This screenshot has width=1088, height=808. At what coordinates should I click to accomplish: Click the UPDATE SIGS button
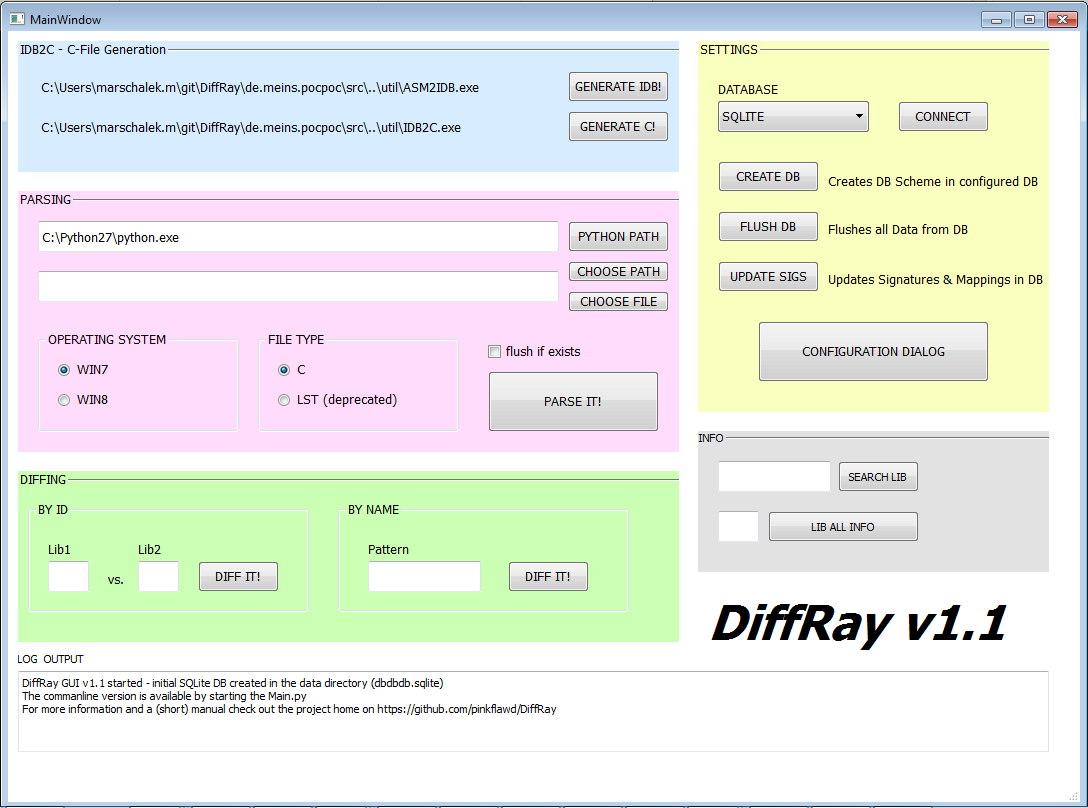768,276
